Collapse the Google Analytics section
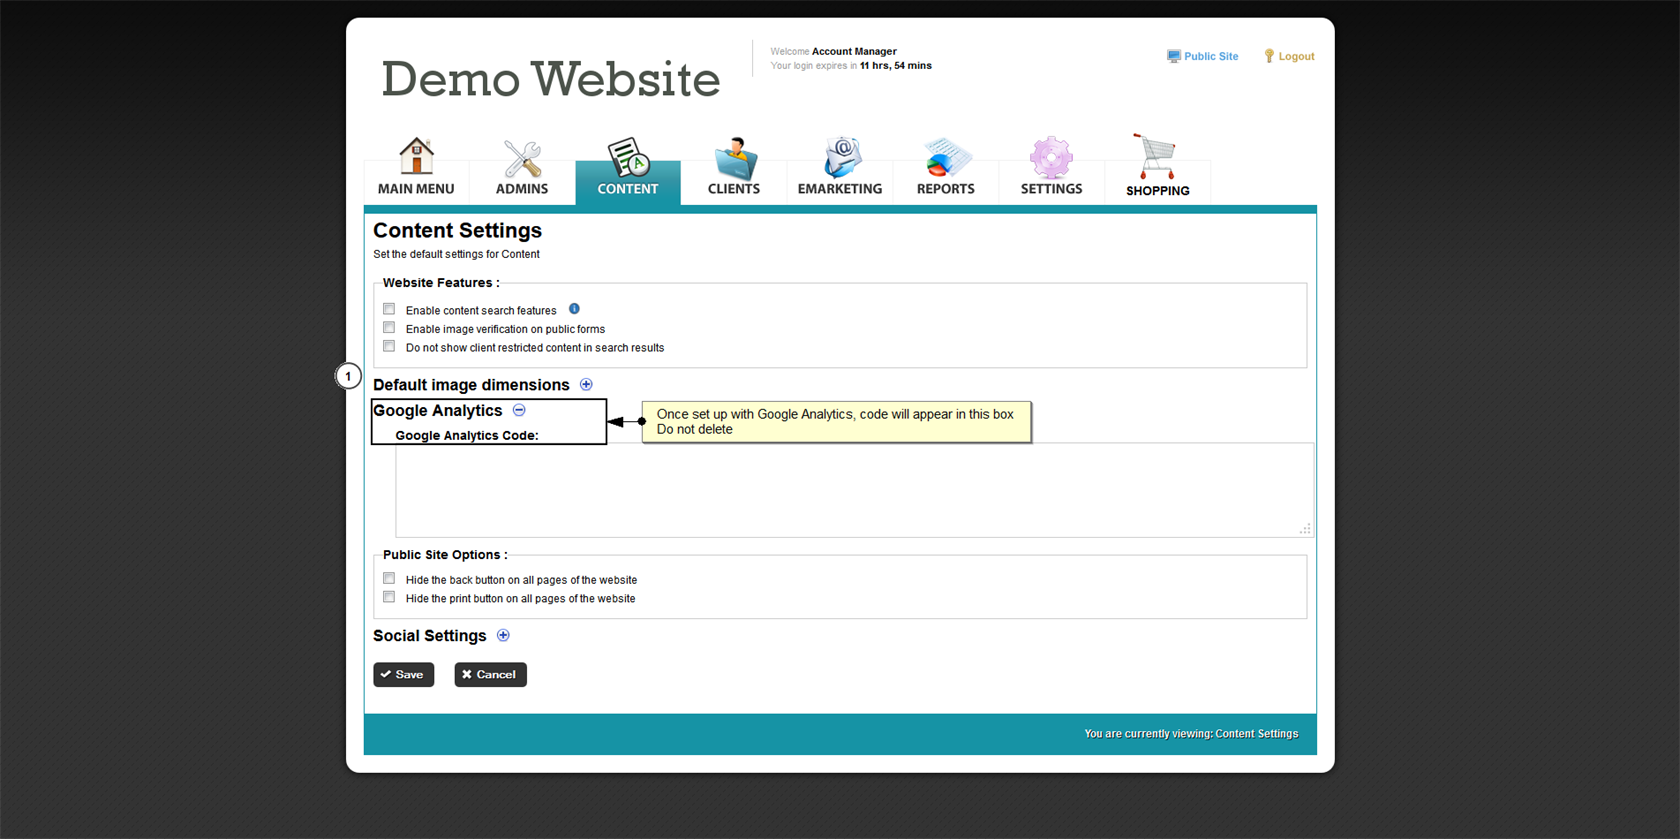Image resolution: width=1680 pixels, height=839 pixels. (x=519, y=410)
